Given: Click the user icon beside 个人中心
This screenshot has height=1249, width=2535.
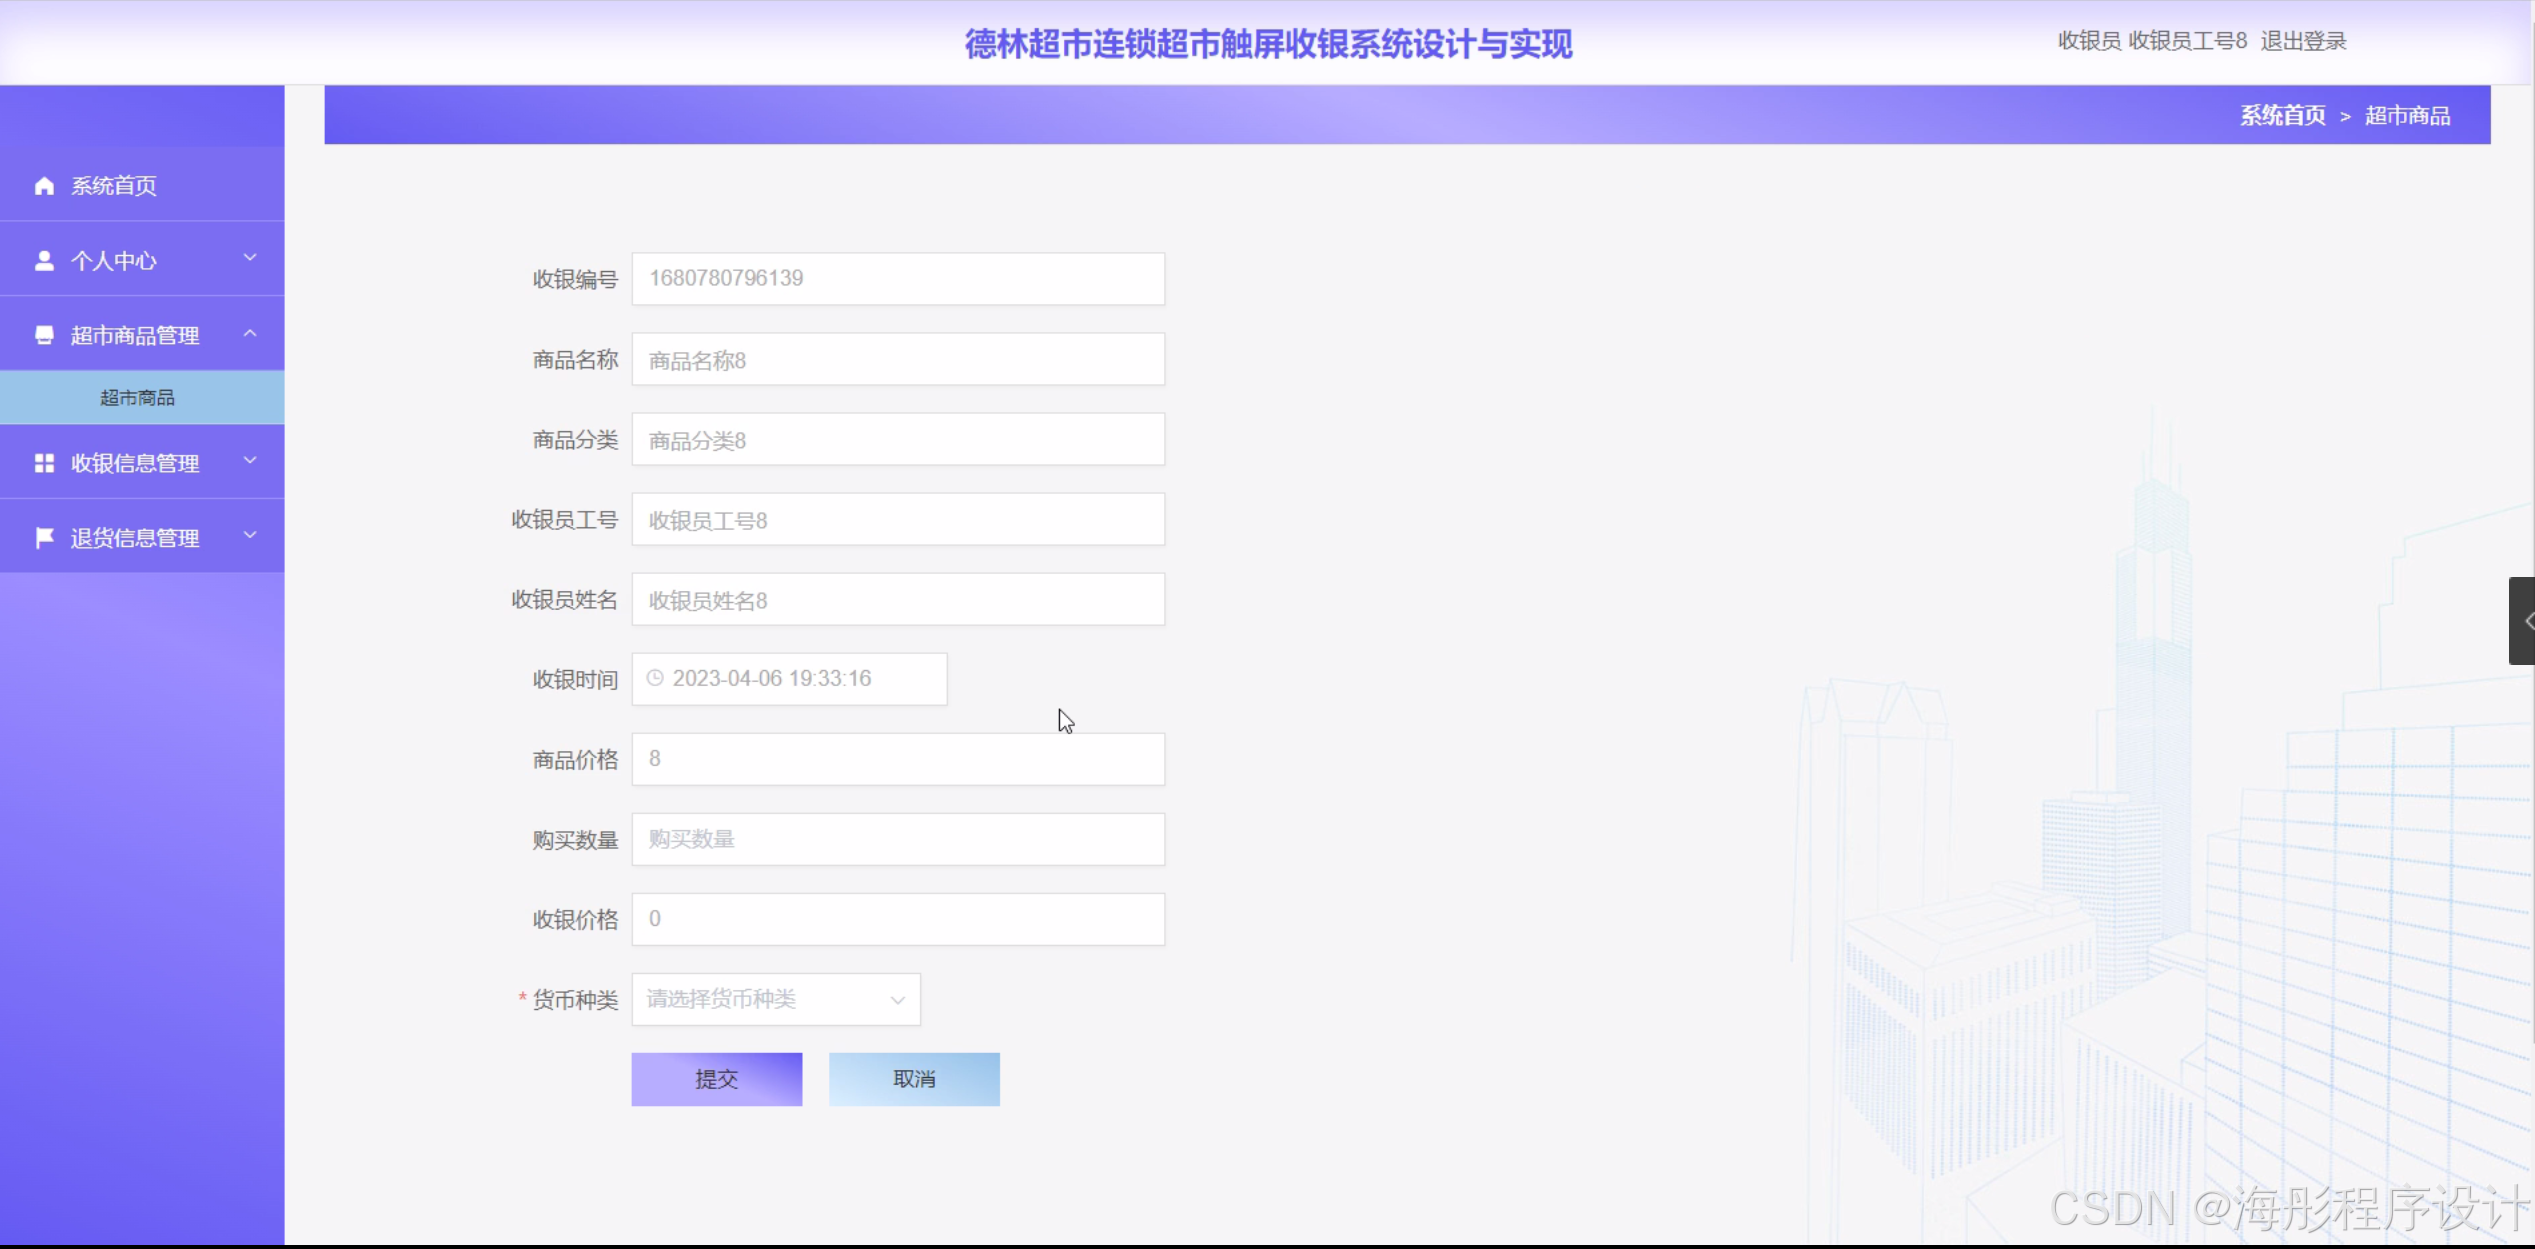Looking at the screenshot, I should pyautogui.click(x=44, y=261).
